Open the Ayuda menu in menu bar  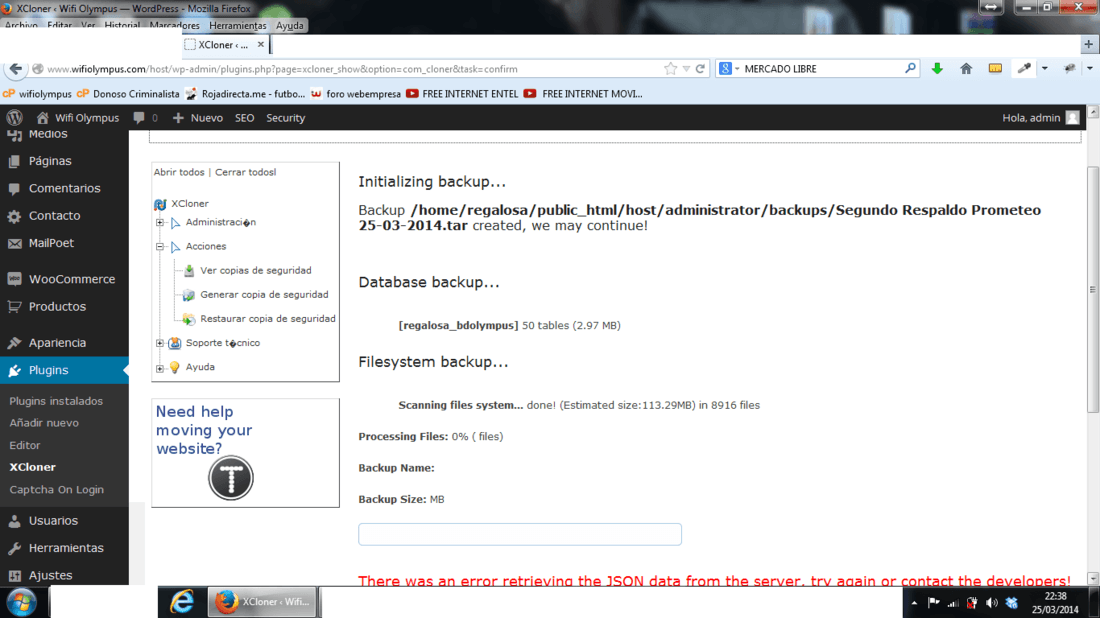coord(290,26)
